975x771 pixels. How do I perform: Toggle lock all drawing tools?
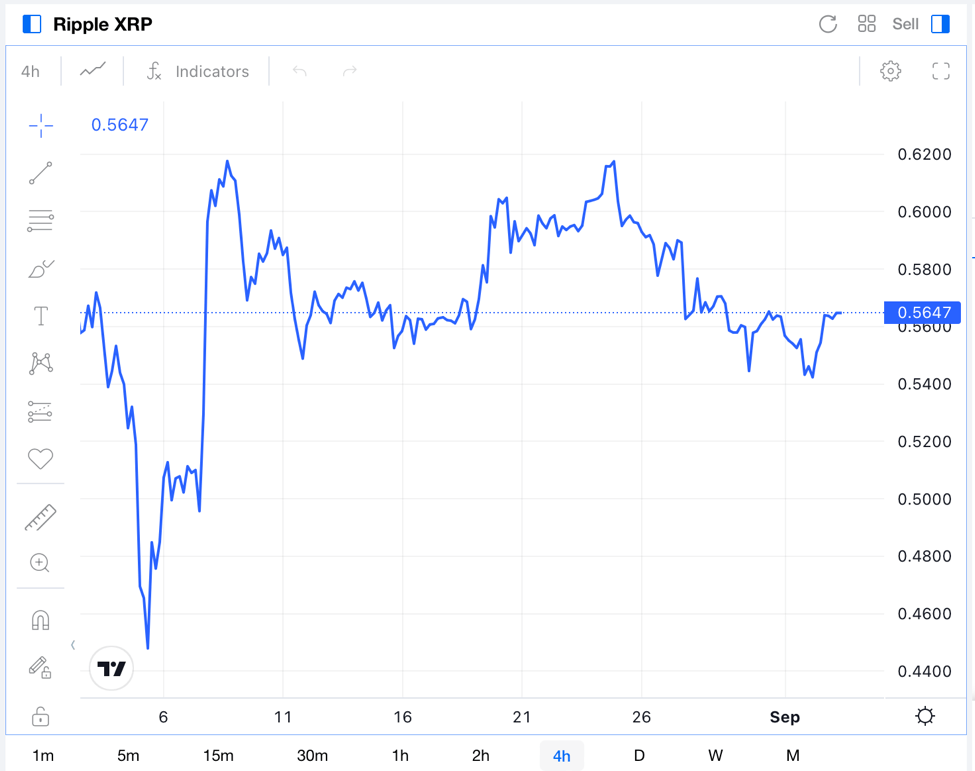click(x=41, y=716)
